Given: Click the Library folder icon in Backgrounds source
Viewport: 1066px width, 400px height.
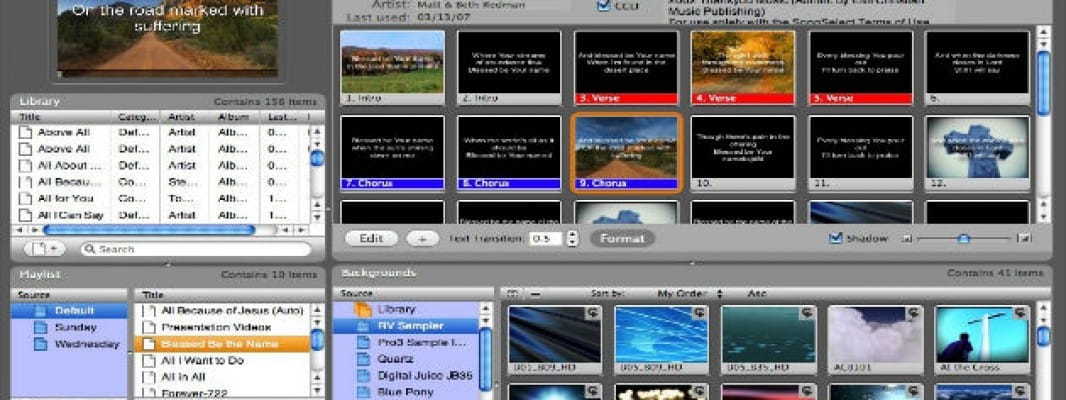Looking at the screenshot, I should click(364, 310).
